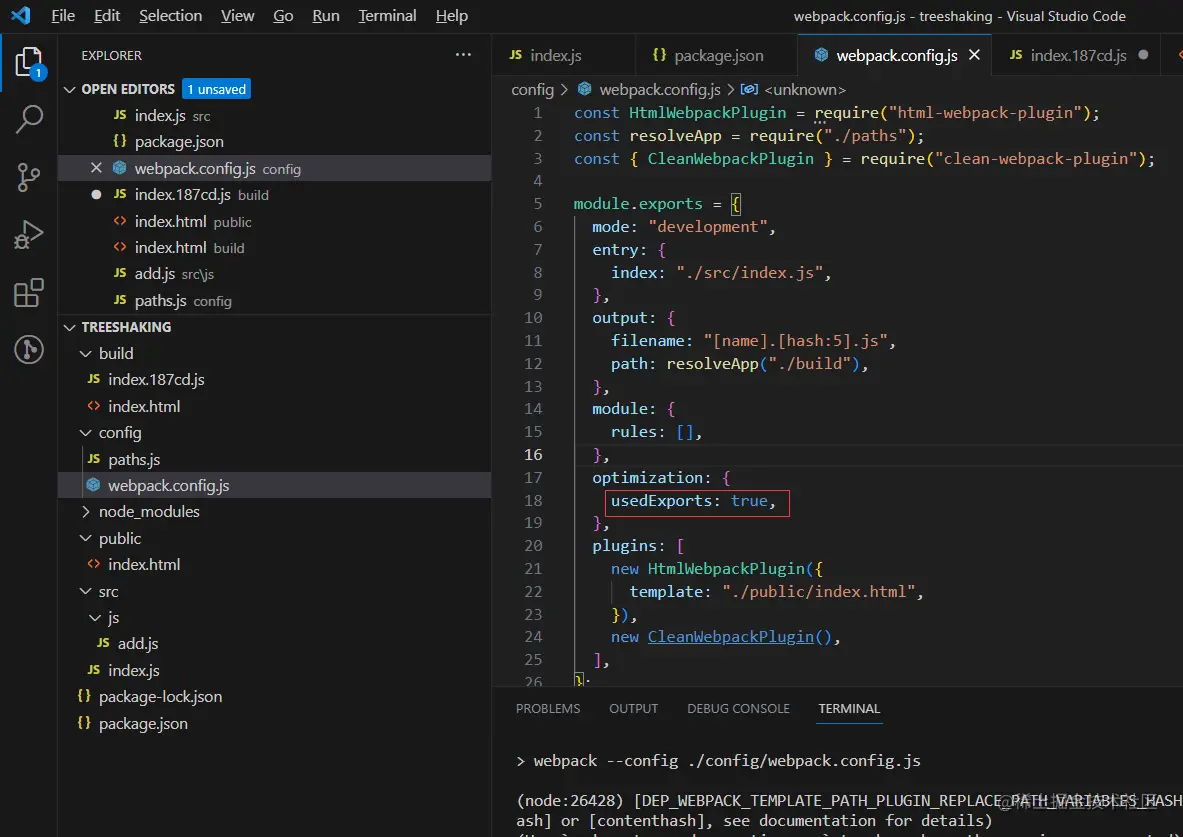Show the Output panel tab
The image size is (1183, 837).
[x=633, y=709]
